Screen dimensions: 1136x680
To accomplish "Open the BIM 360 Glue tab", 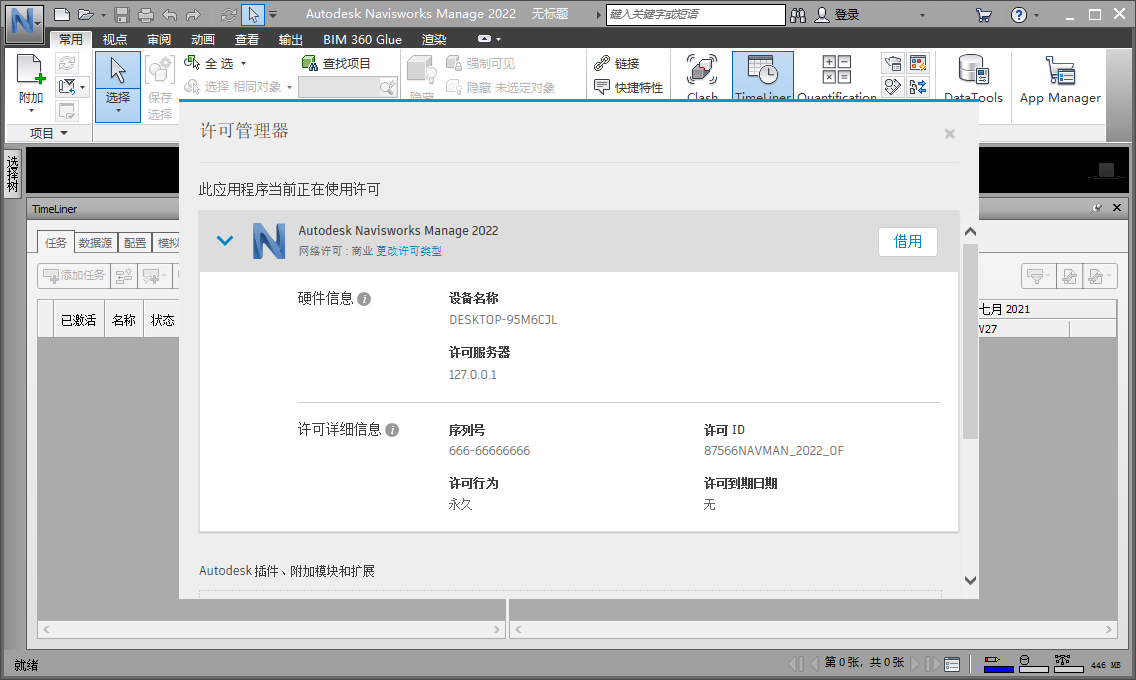I will (362, 40).
